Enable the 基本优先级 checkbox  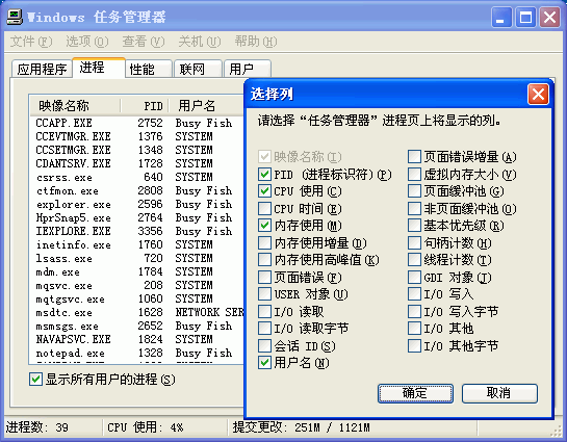[414, 225]
